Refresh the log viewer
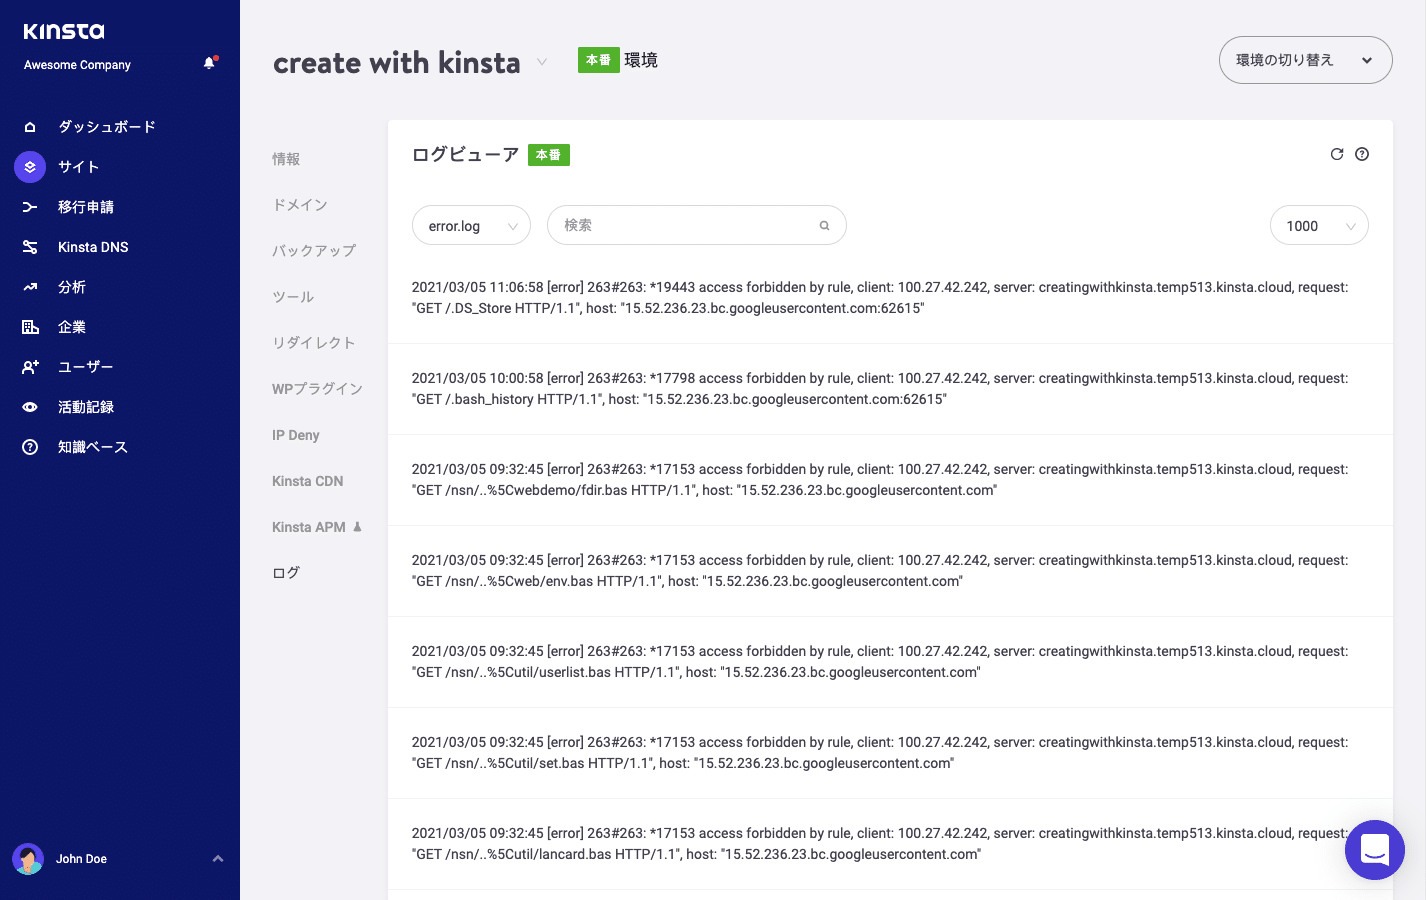Viewport: 1426px width, 900px height. tap(1337, 154)
